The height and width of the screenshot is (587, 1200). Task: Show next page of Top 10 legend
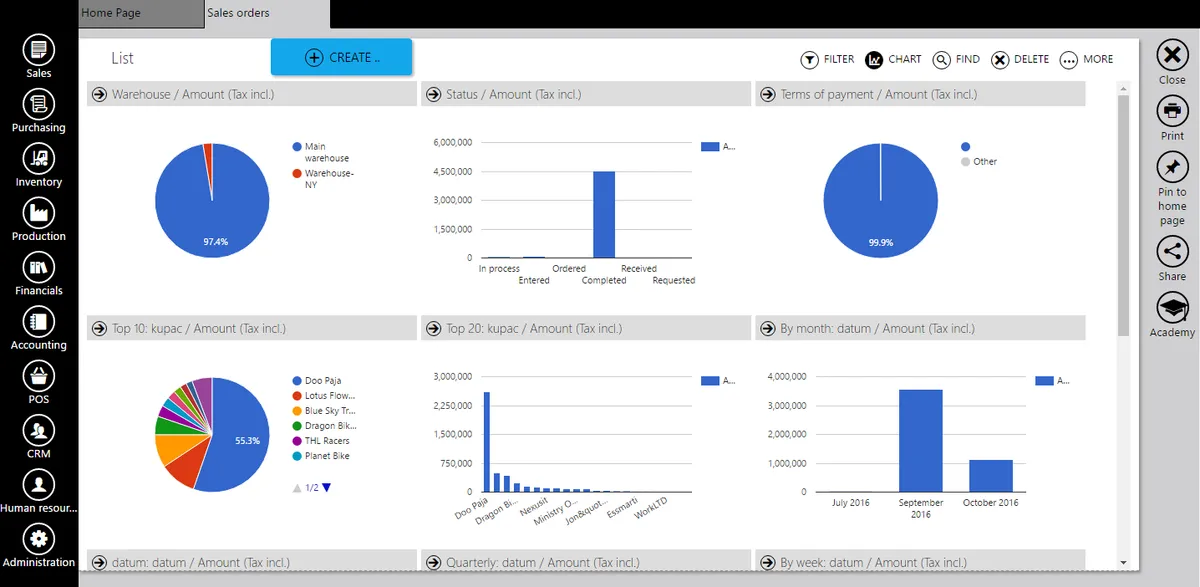click(x=326, y=488)
